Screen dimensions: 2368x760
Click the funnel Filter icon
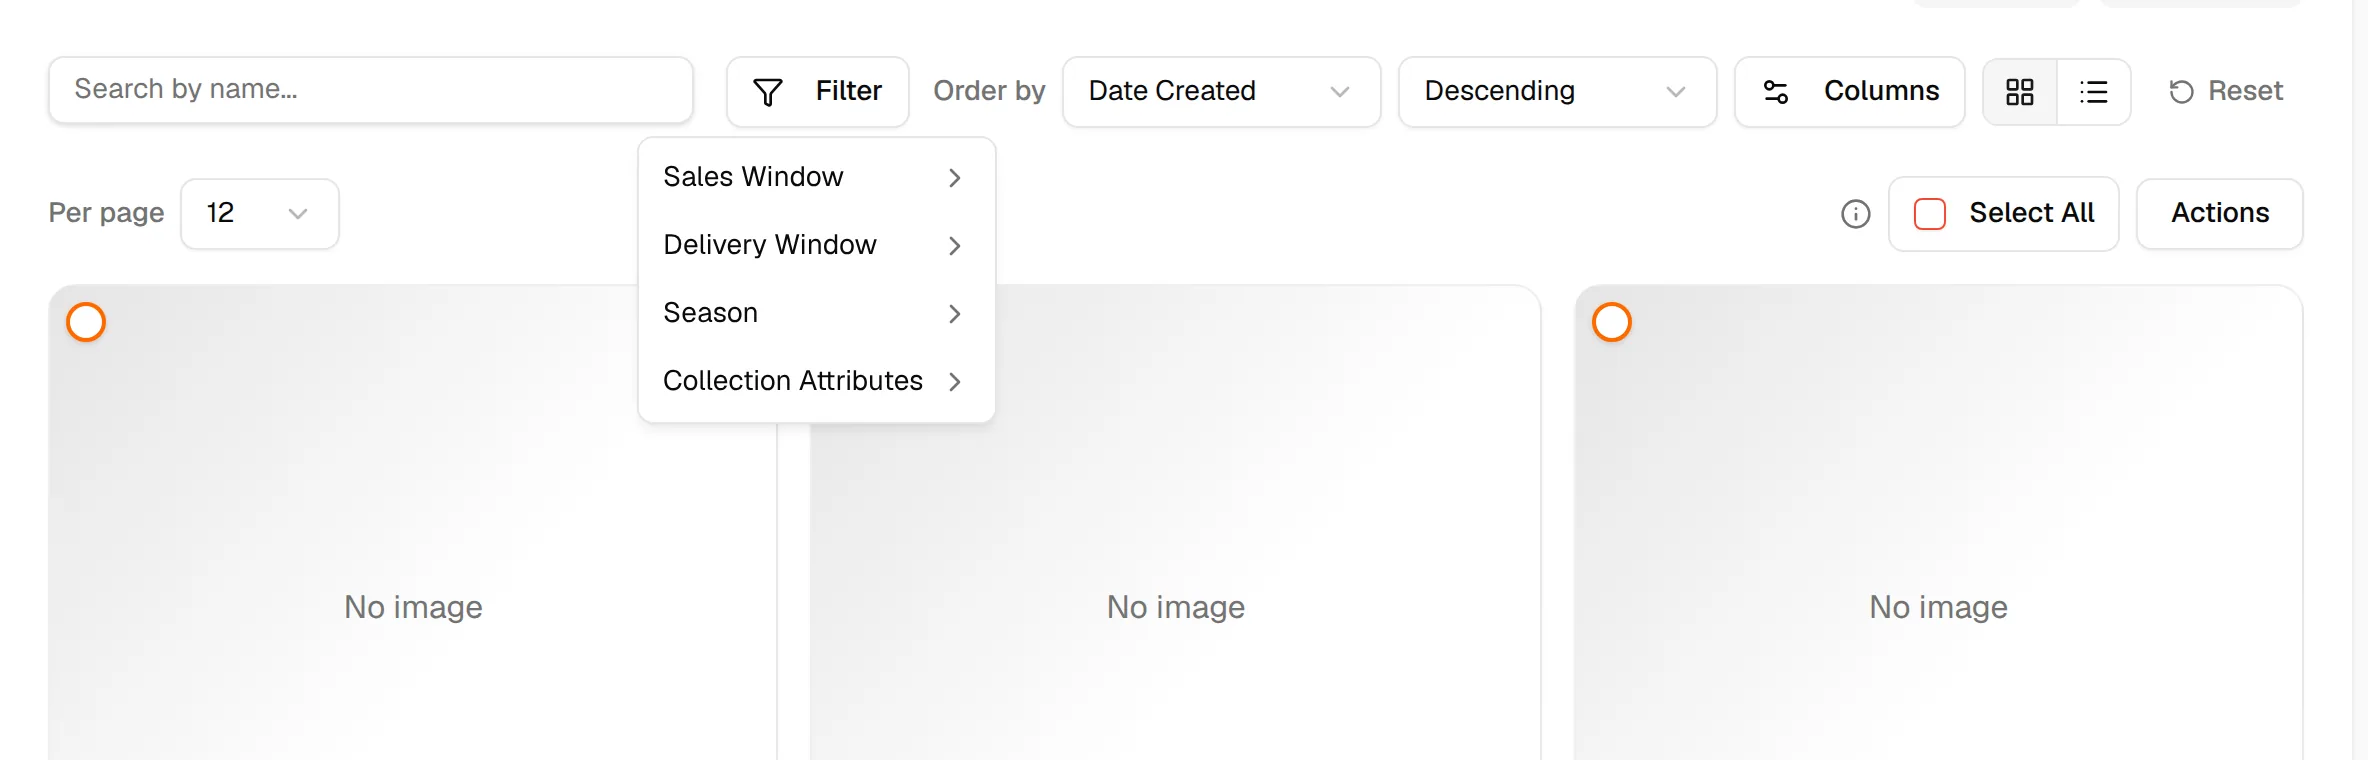click(767, 92)
